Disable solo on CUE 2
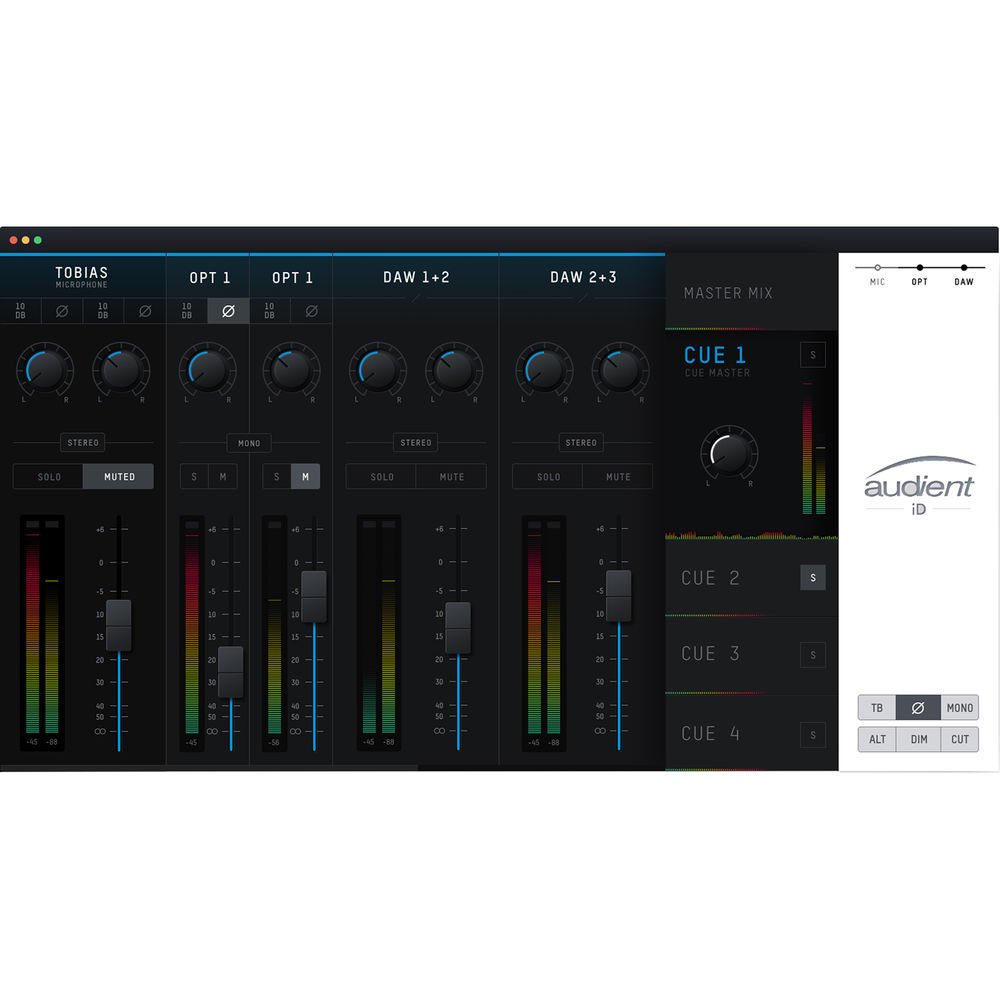Screen dimensions: 1000x1000 coord(813,577)
